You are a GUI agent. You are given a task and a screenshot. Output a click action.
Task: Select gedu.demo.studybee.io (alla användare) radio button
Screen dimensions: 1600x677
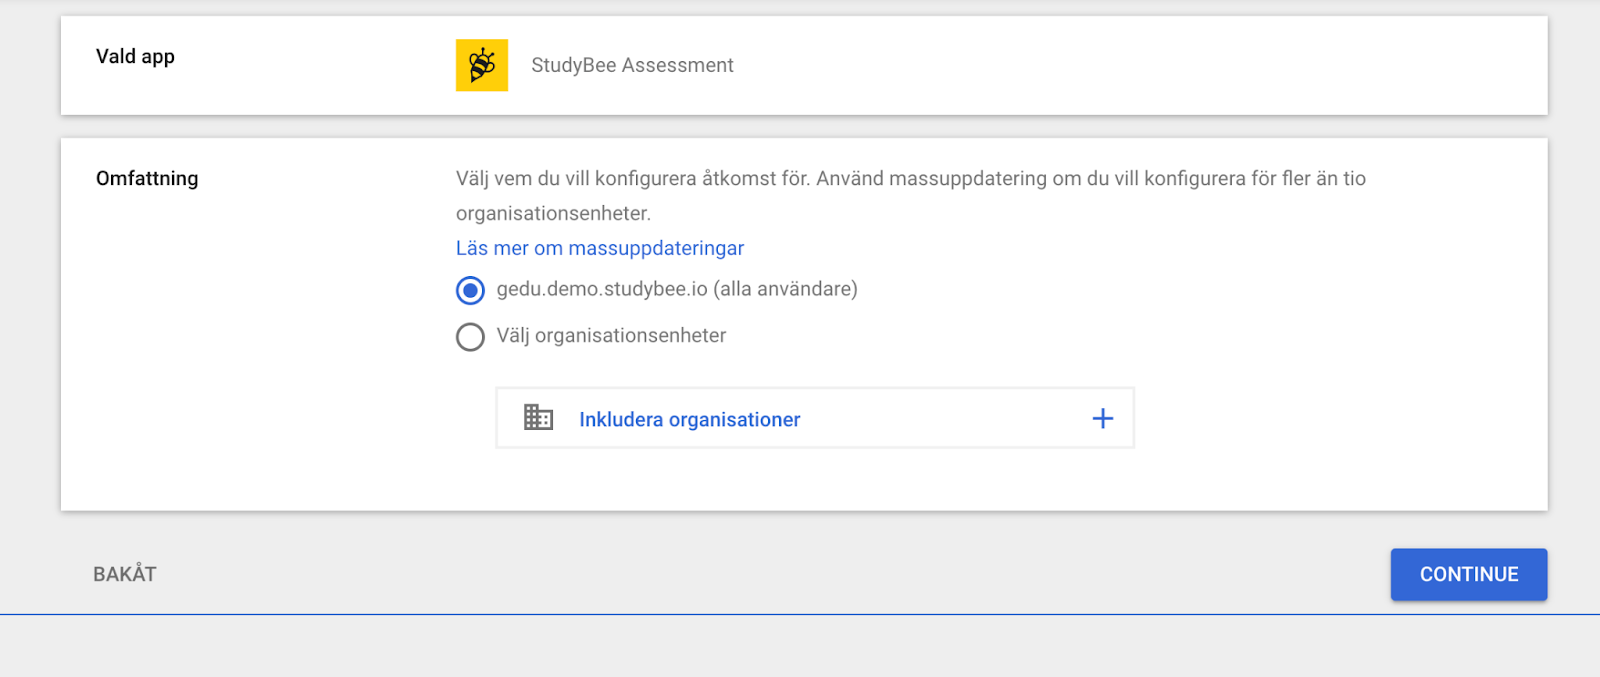pos(470,291)
